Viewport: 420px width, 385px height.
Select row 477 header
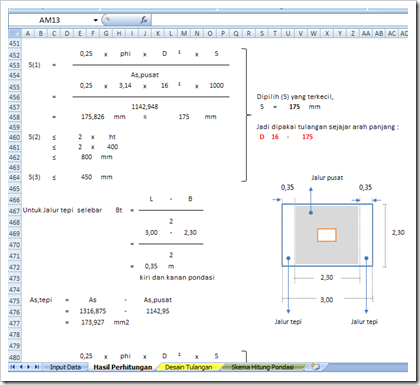click(x=15, y=323)
